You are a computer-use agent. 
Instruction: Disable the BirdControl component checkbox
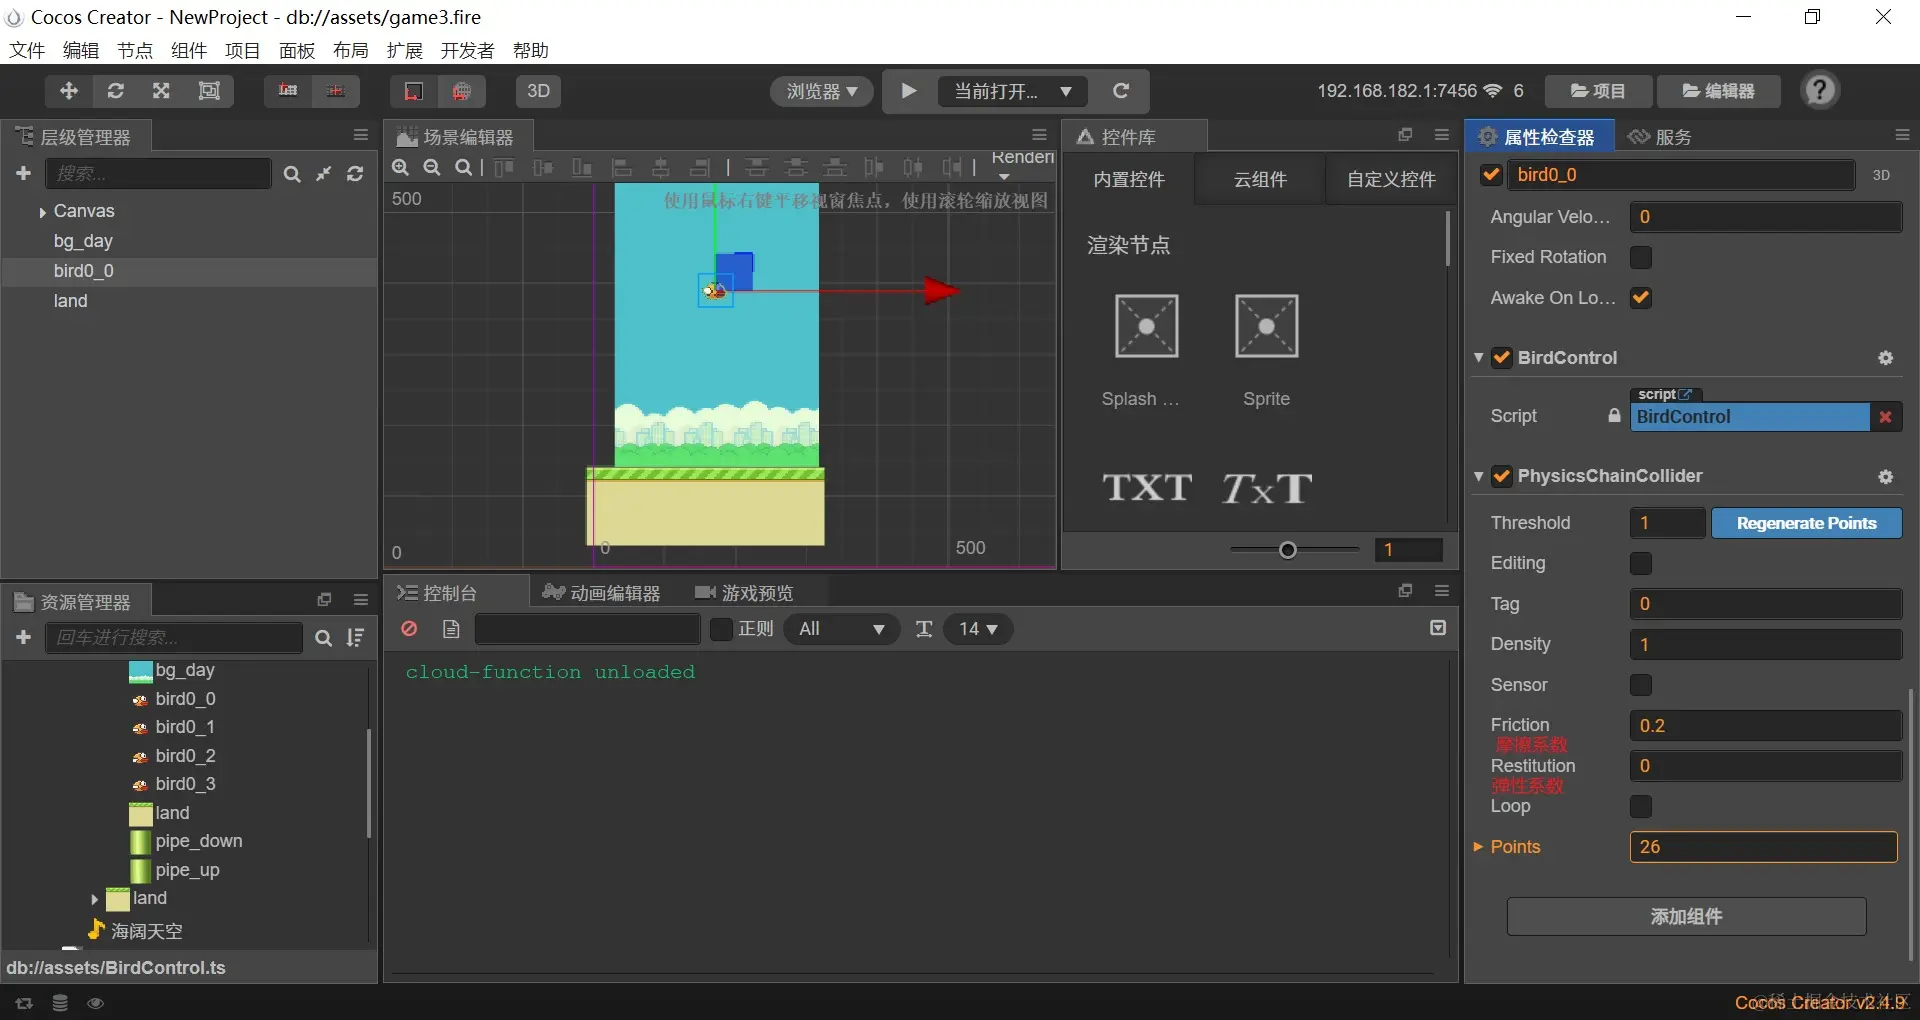1502,358
